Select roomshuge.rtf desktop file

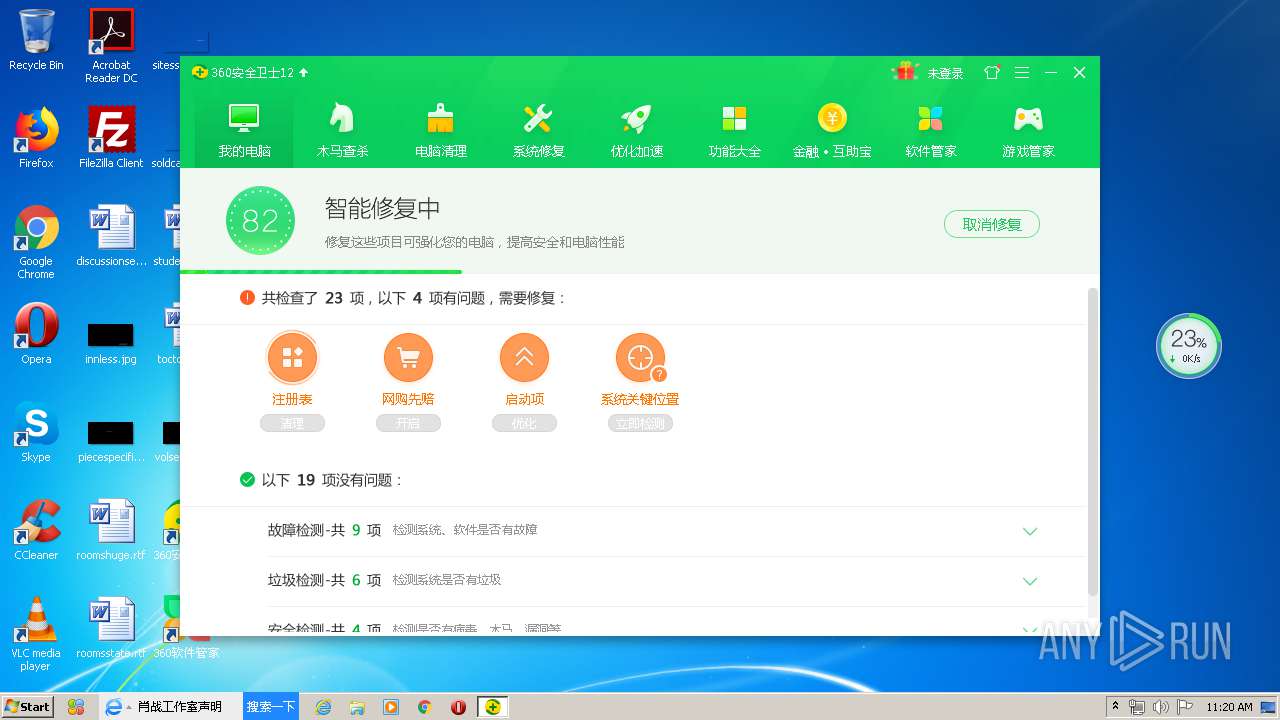(x=112, y=530)
